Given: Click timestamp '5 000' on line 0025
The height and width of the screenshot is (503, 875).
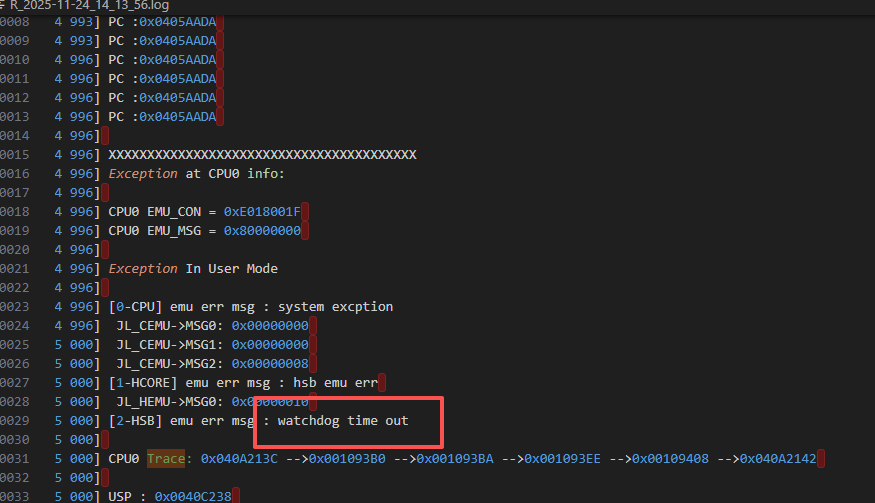Looking at the screenshot, I should (74, 344).
